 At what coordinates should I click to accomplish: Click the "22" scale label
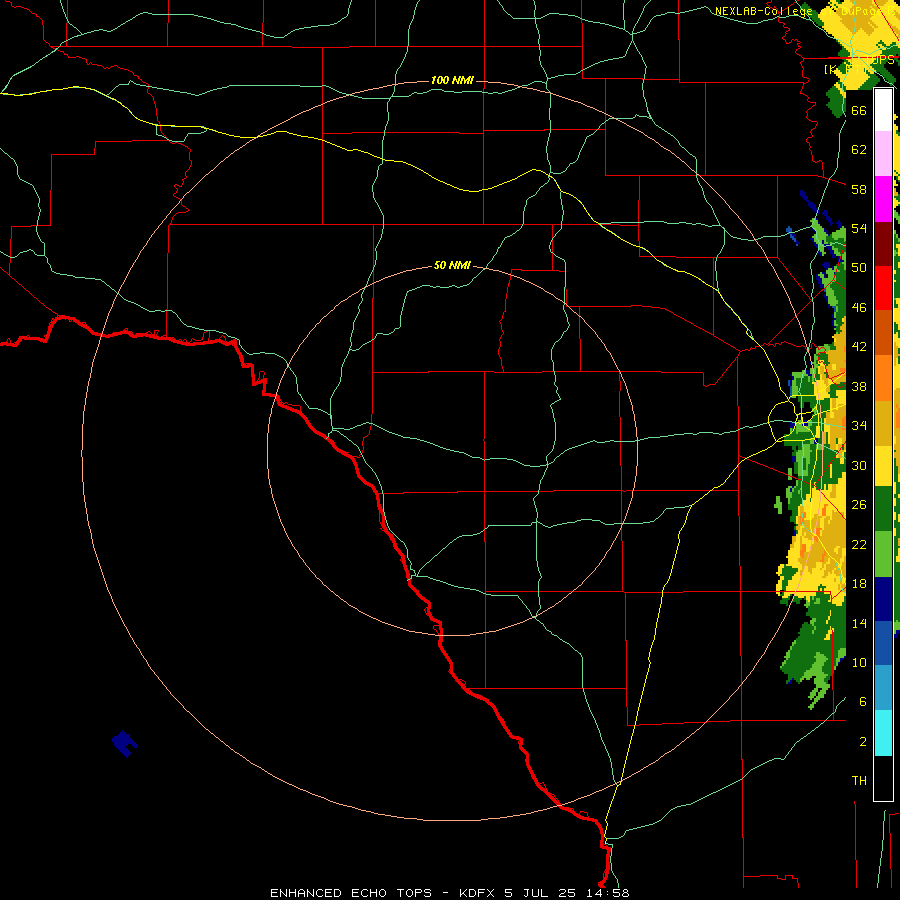click(859, 544)
